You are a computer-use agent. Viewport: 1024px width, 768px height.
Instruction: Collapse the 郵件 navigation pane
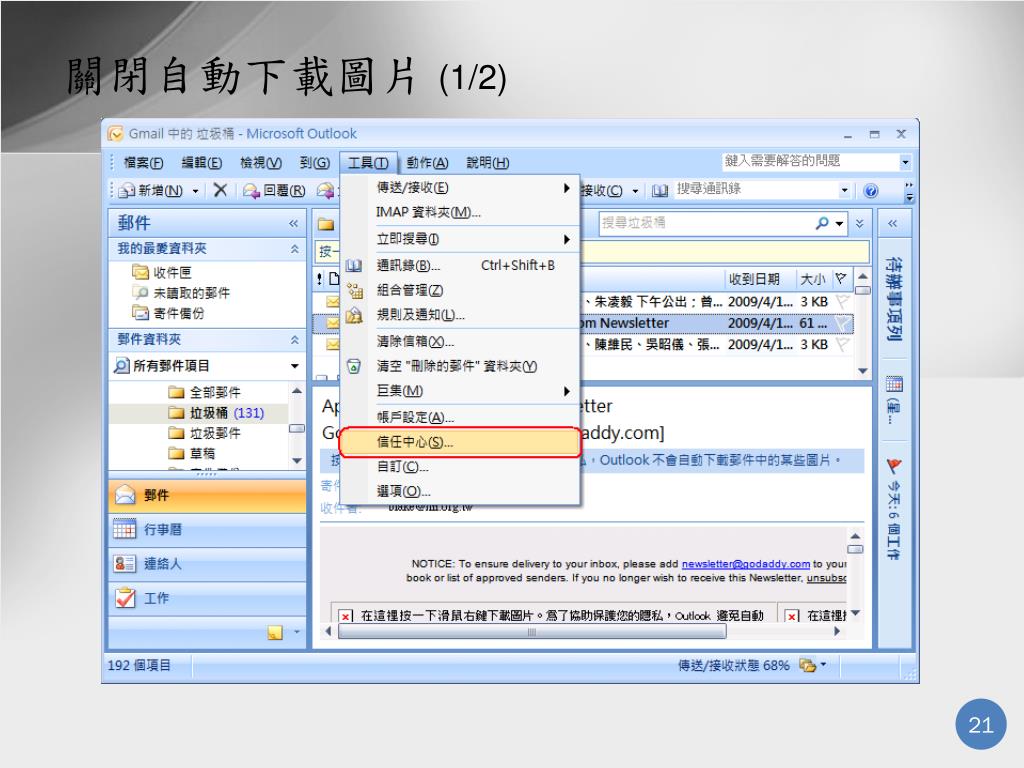(x=294, y=223)
